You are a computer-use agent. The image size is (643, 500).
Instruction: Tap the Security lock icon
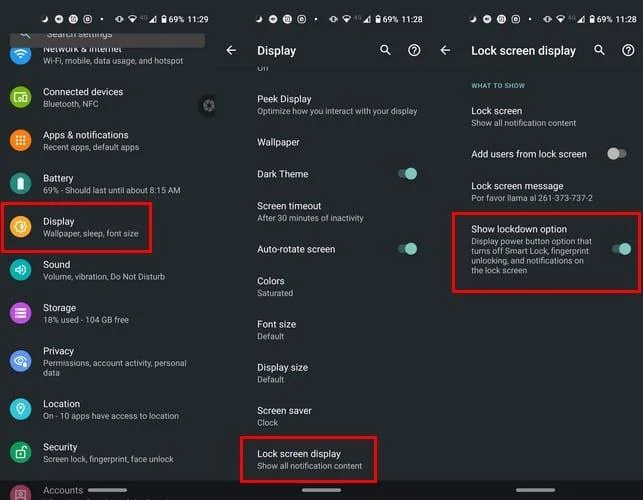(x=21, y=452)
